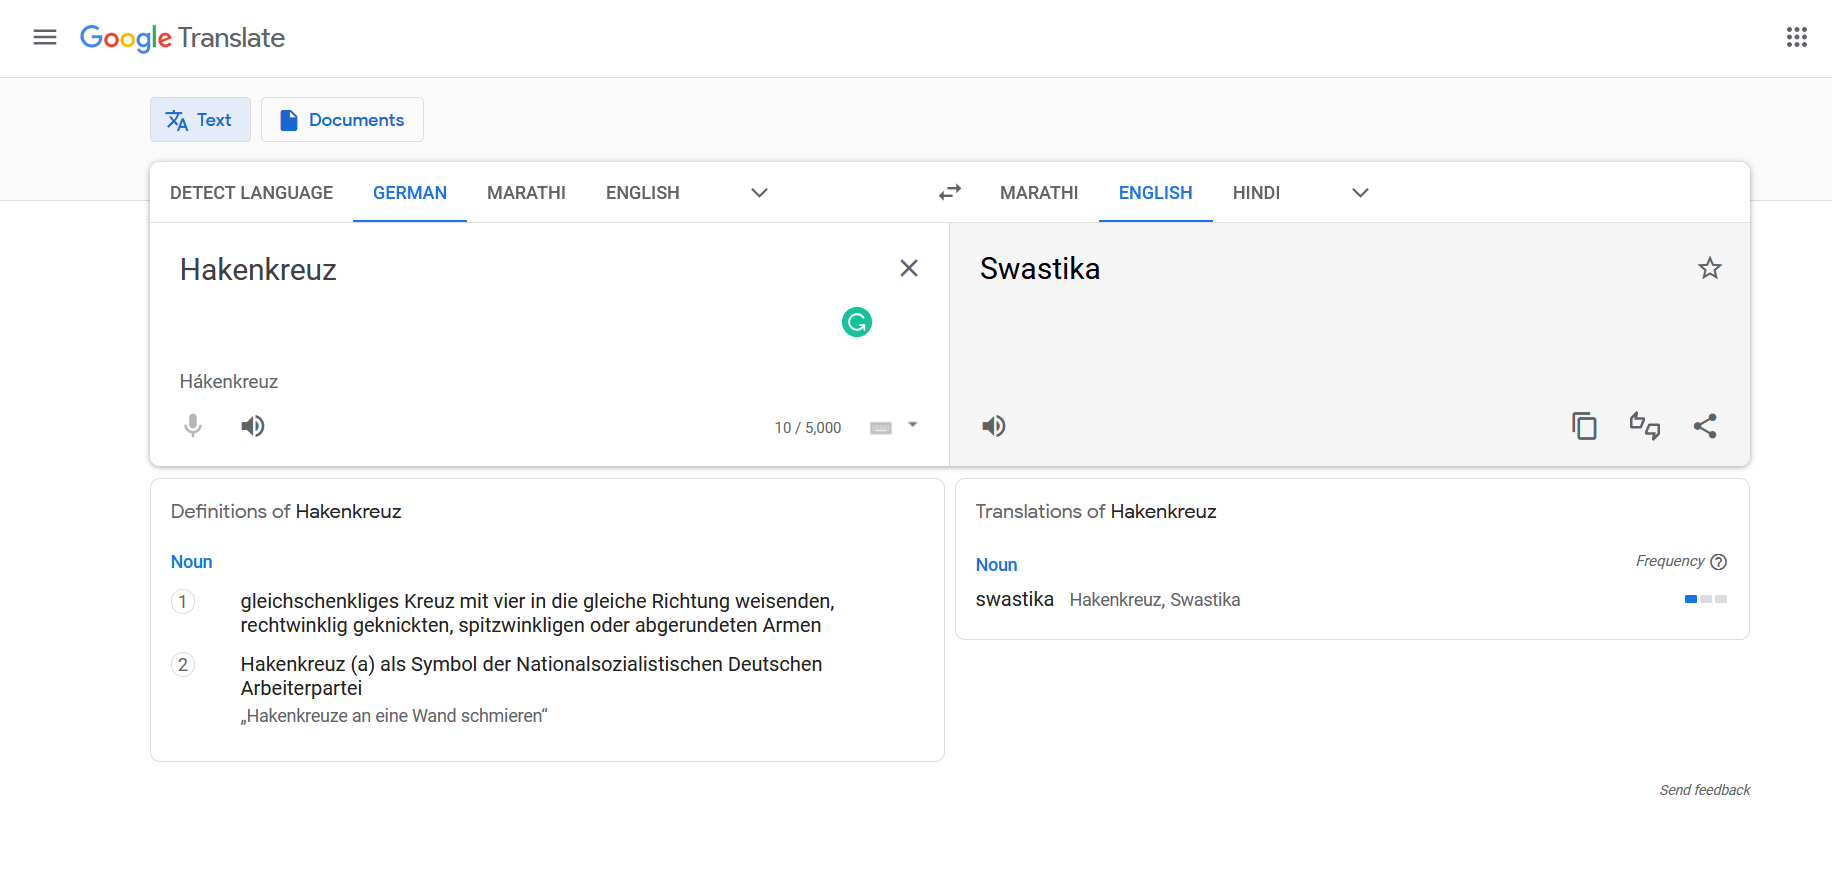
Task: Expand more target languages list
Action: click(x=1360, y=193)
